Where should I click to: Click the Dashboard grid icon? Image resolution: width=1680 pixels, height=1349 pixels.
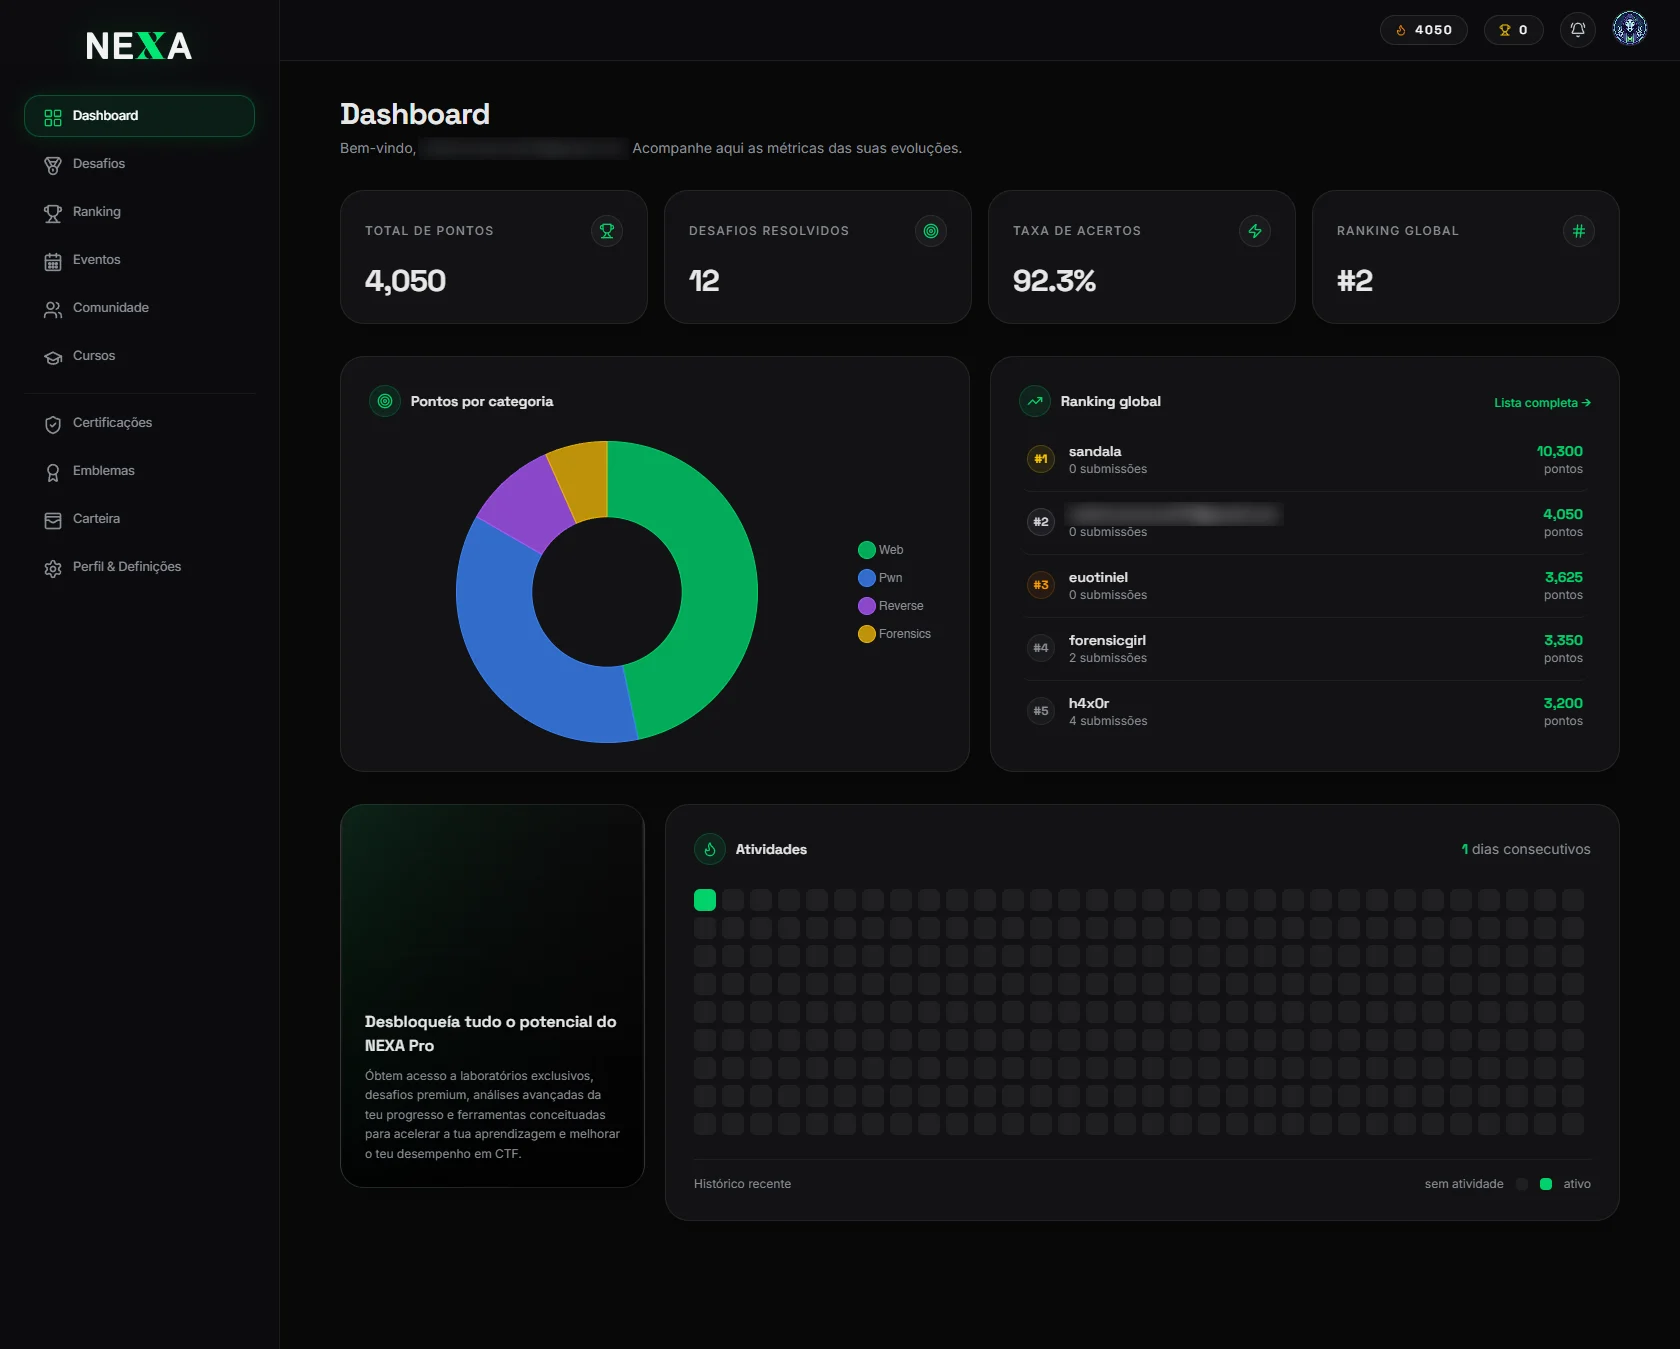click(x=53, y=118)
